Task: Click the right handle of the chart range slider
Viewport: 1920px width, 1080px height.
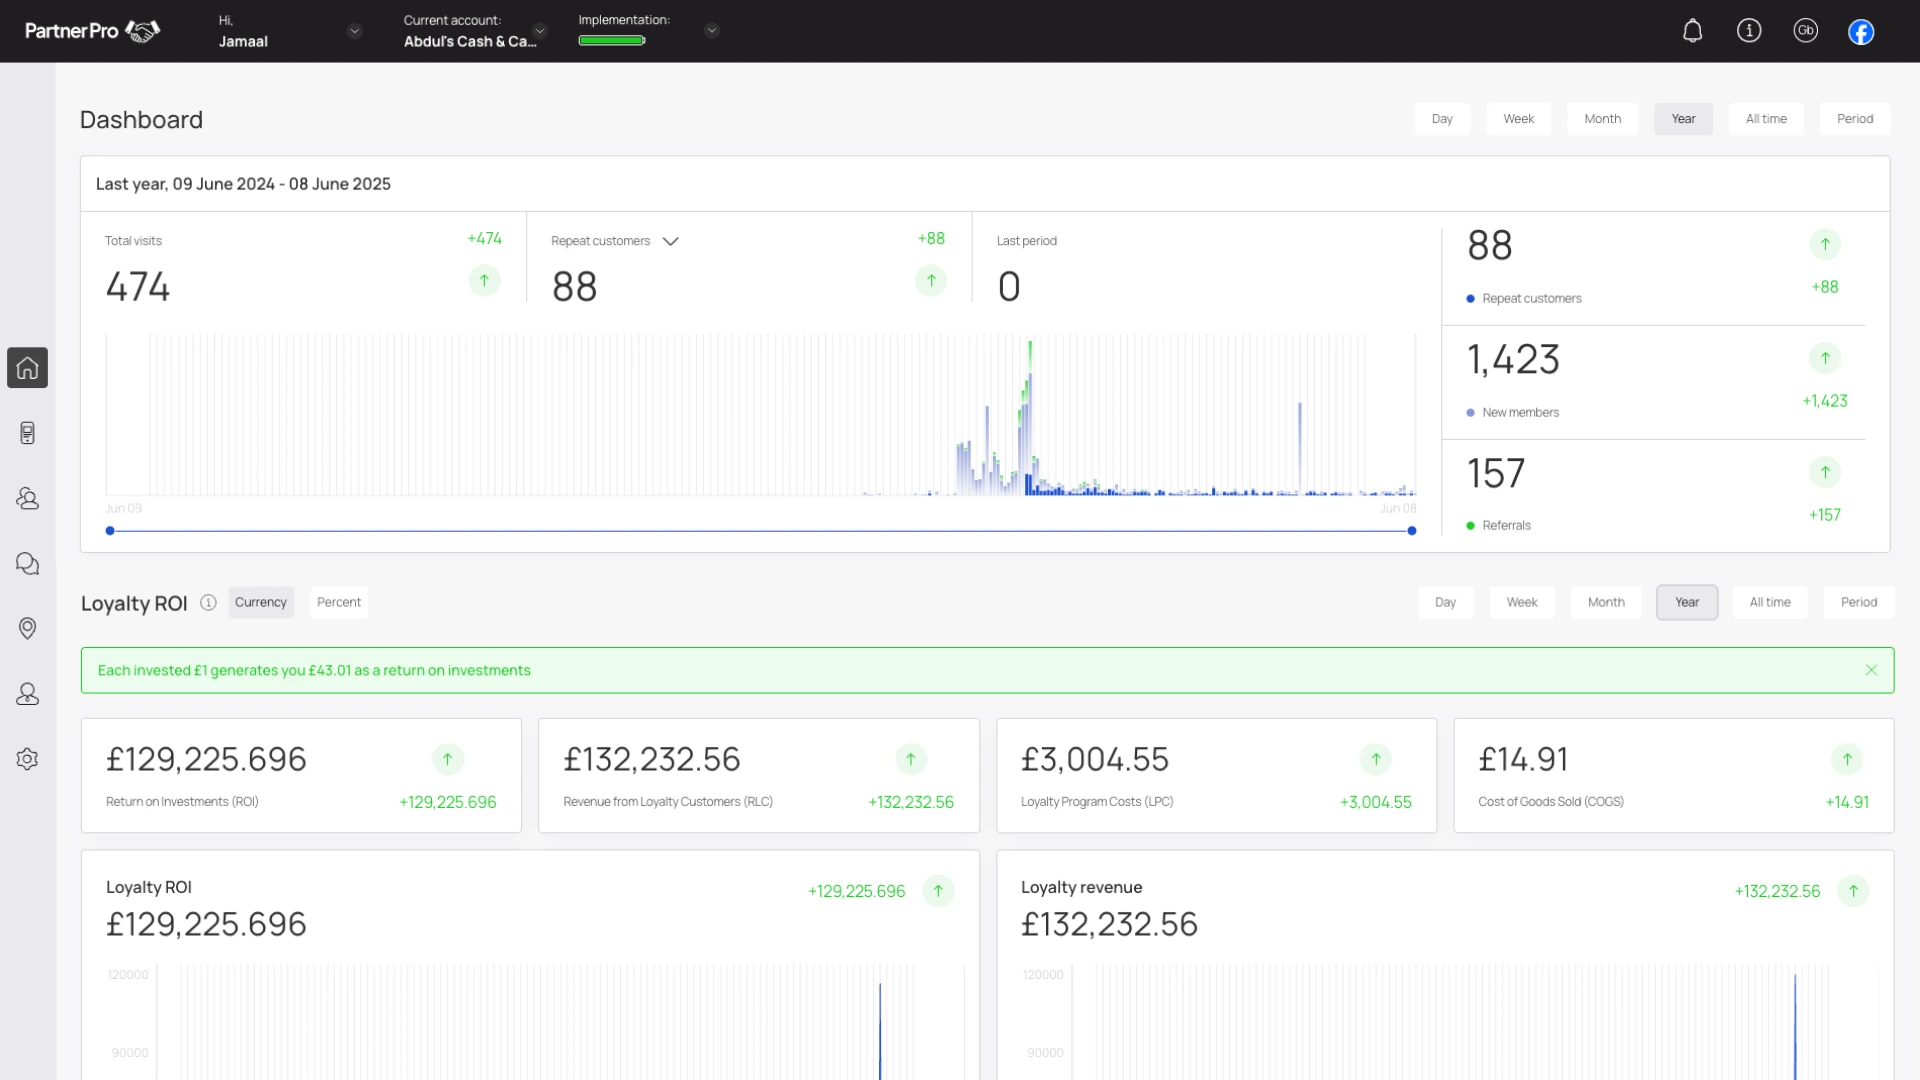Action: pyautogui.click(x=1412, y=531)
